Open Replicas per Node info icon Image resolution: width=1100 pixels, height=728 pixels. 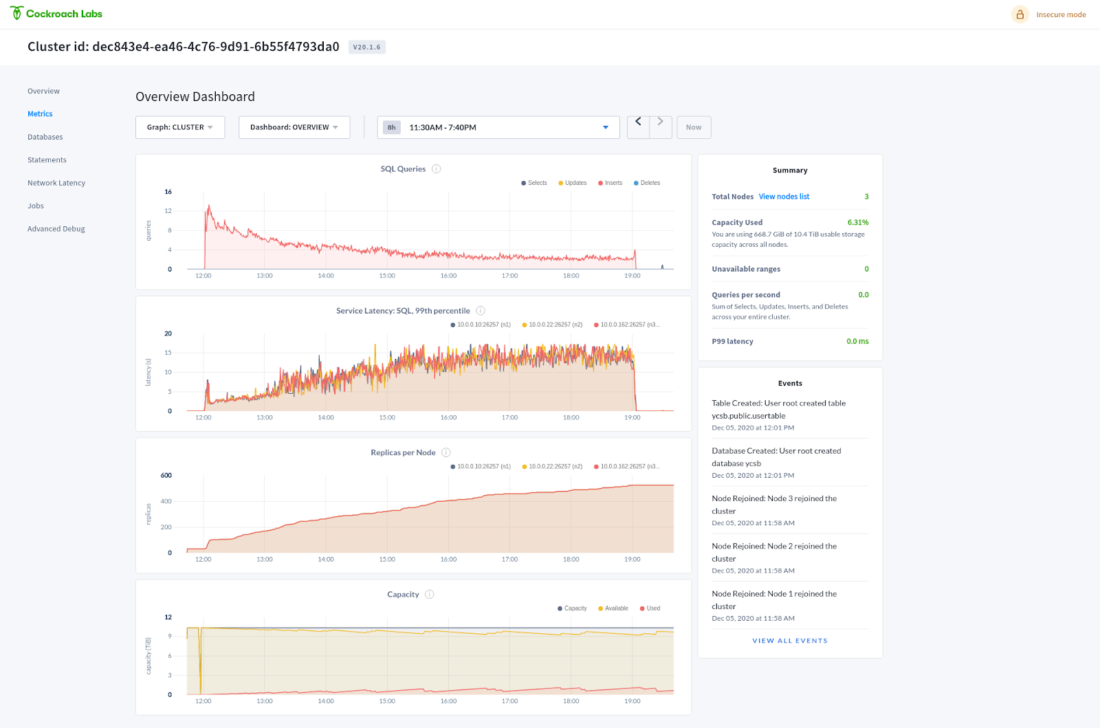tap(446, 452)
